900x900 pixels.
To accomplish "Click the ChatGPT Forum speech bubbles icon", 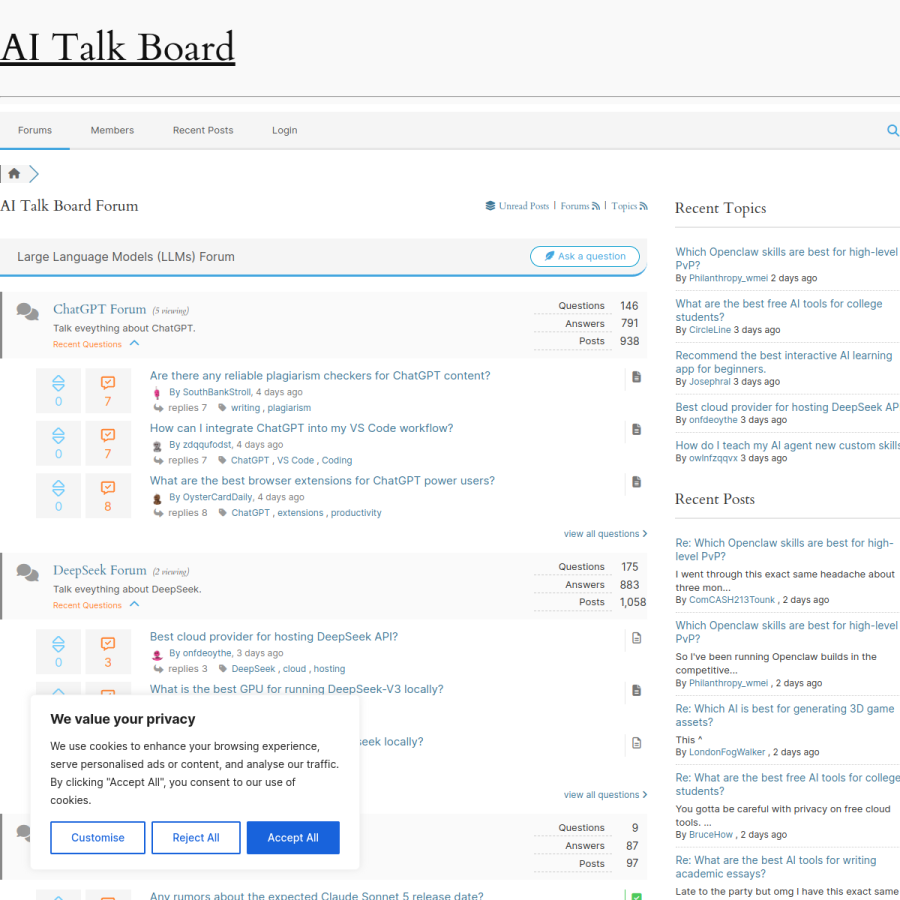I will click(28, 312).
